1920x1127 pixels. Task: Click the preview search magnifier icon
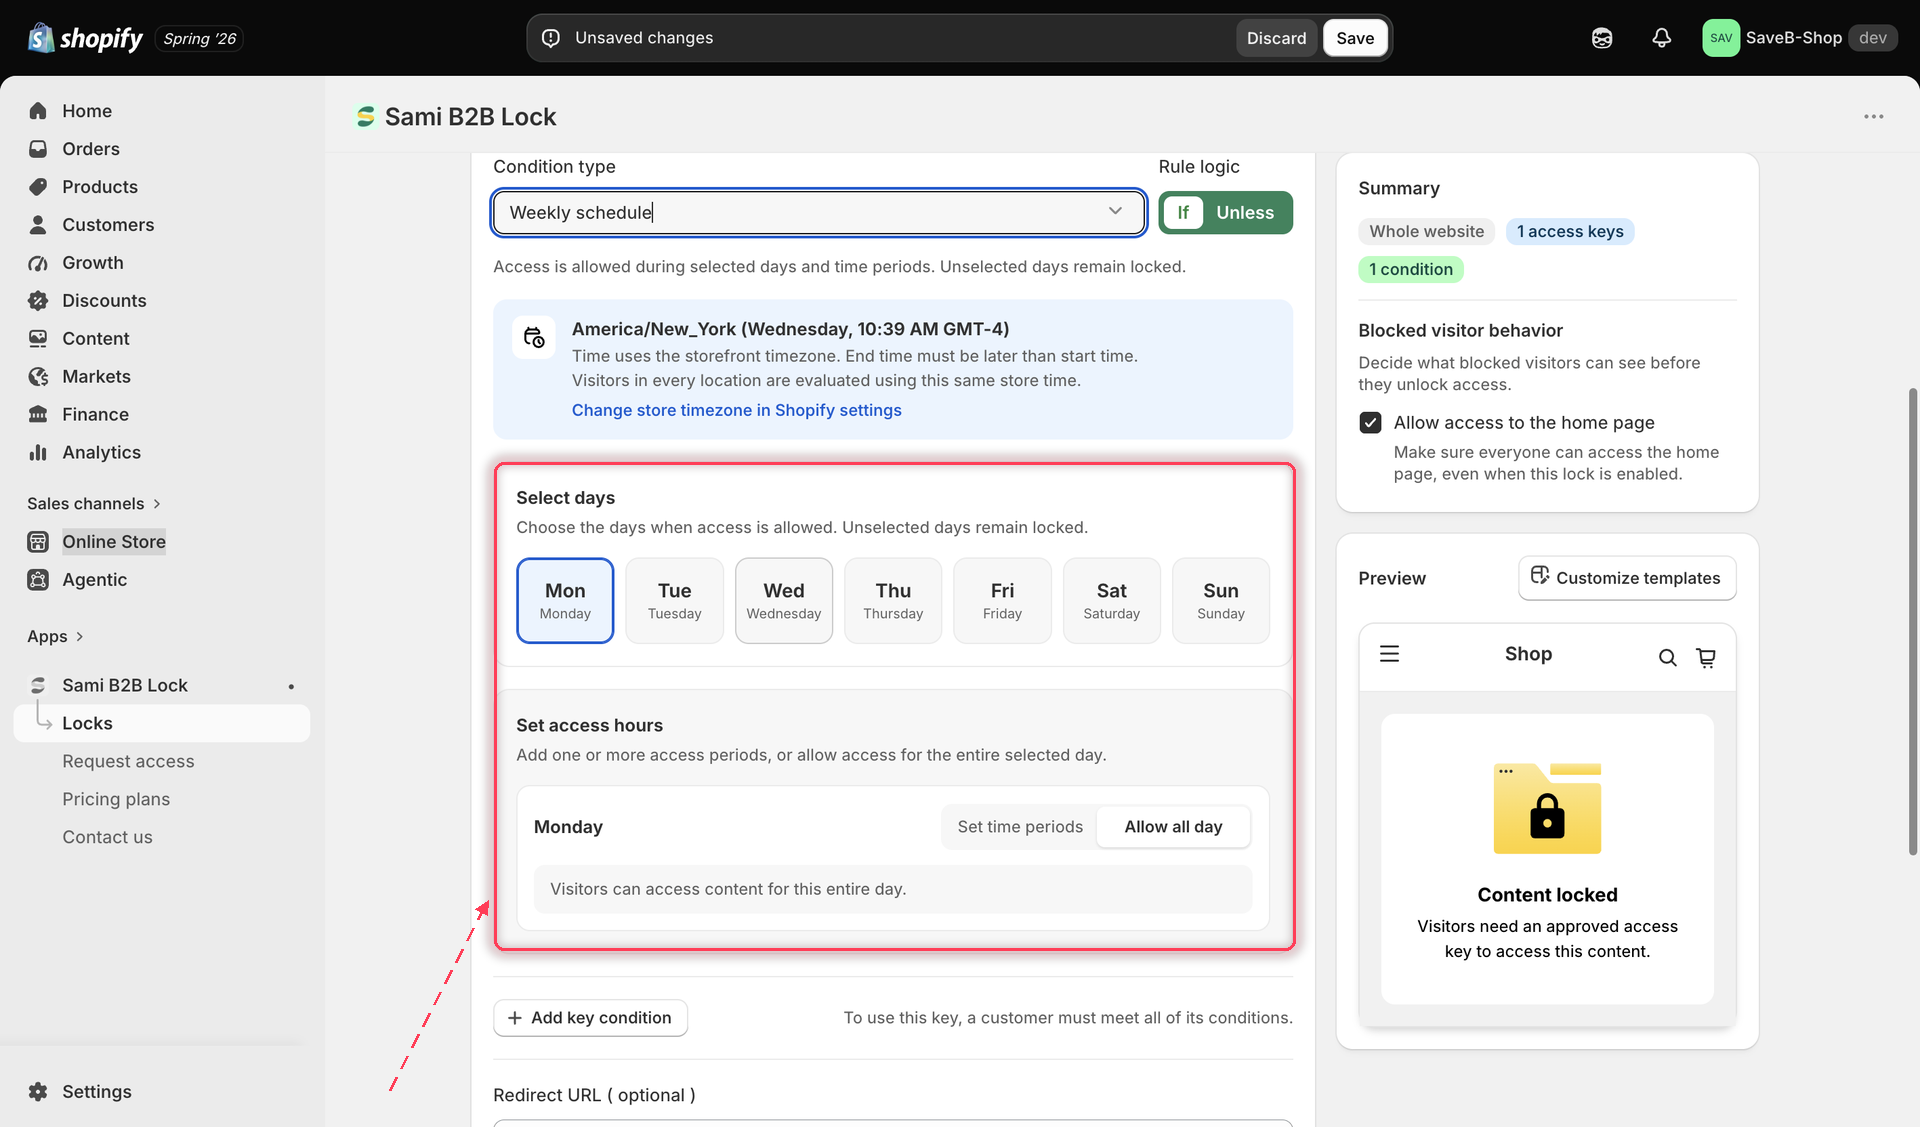(x=1667, y=657)
